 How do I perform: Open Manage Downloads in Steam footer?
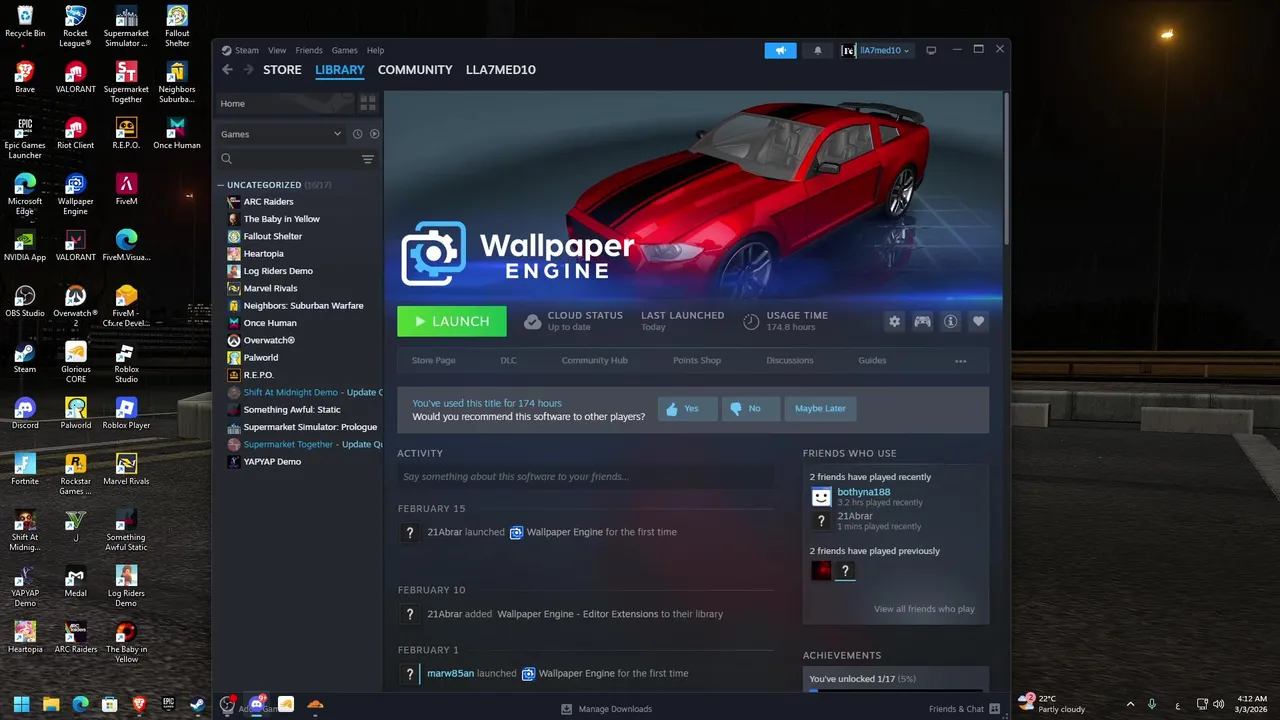tap(607, 709)
